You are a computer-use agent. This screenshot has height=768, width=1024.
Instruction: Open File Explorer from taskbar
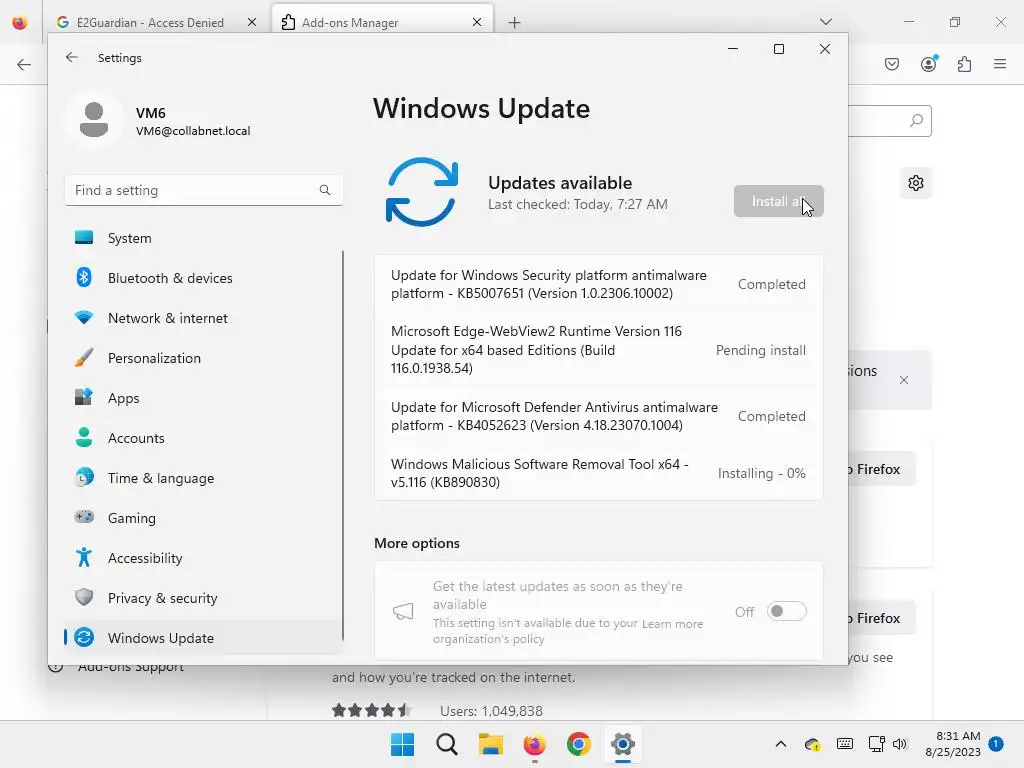[x=490, y=744]
